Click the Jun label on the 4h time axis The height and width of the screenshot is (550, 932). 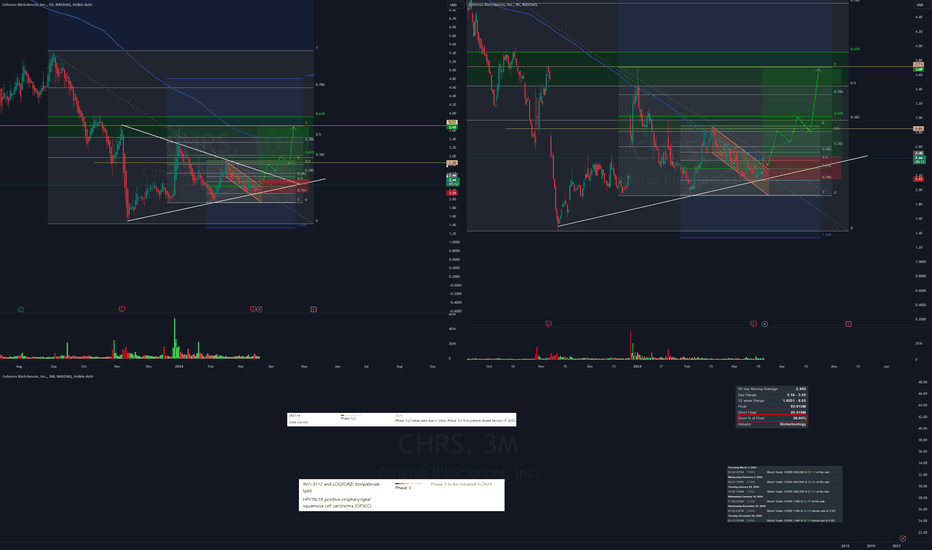coord(886,366)
